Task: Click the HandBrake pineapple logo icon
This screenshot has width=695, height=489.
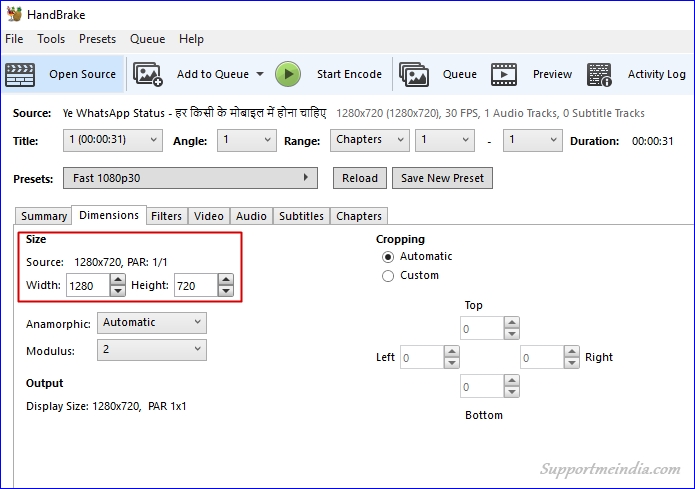Action: click(14, 14)
